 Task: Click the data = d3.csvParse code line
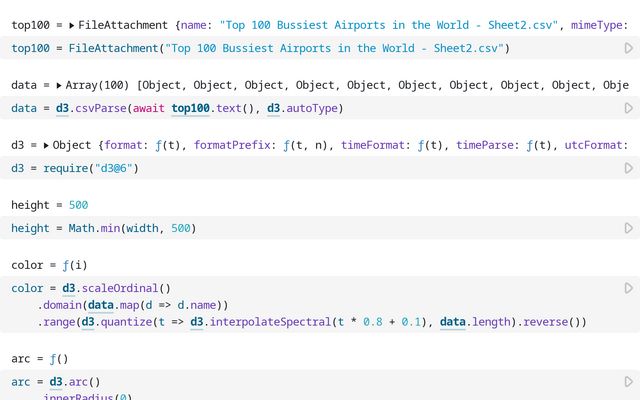pos(177,108)
